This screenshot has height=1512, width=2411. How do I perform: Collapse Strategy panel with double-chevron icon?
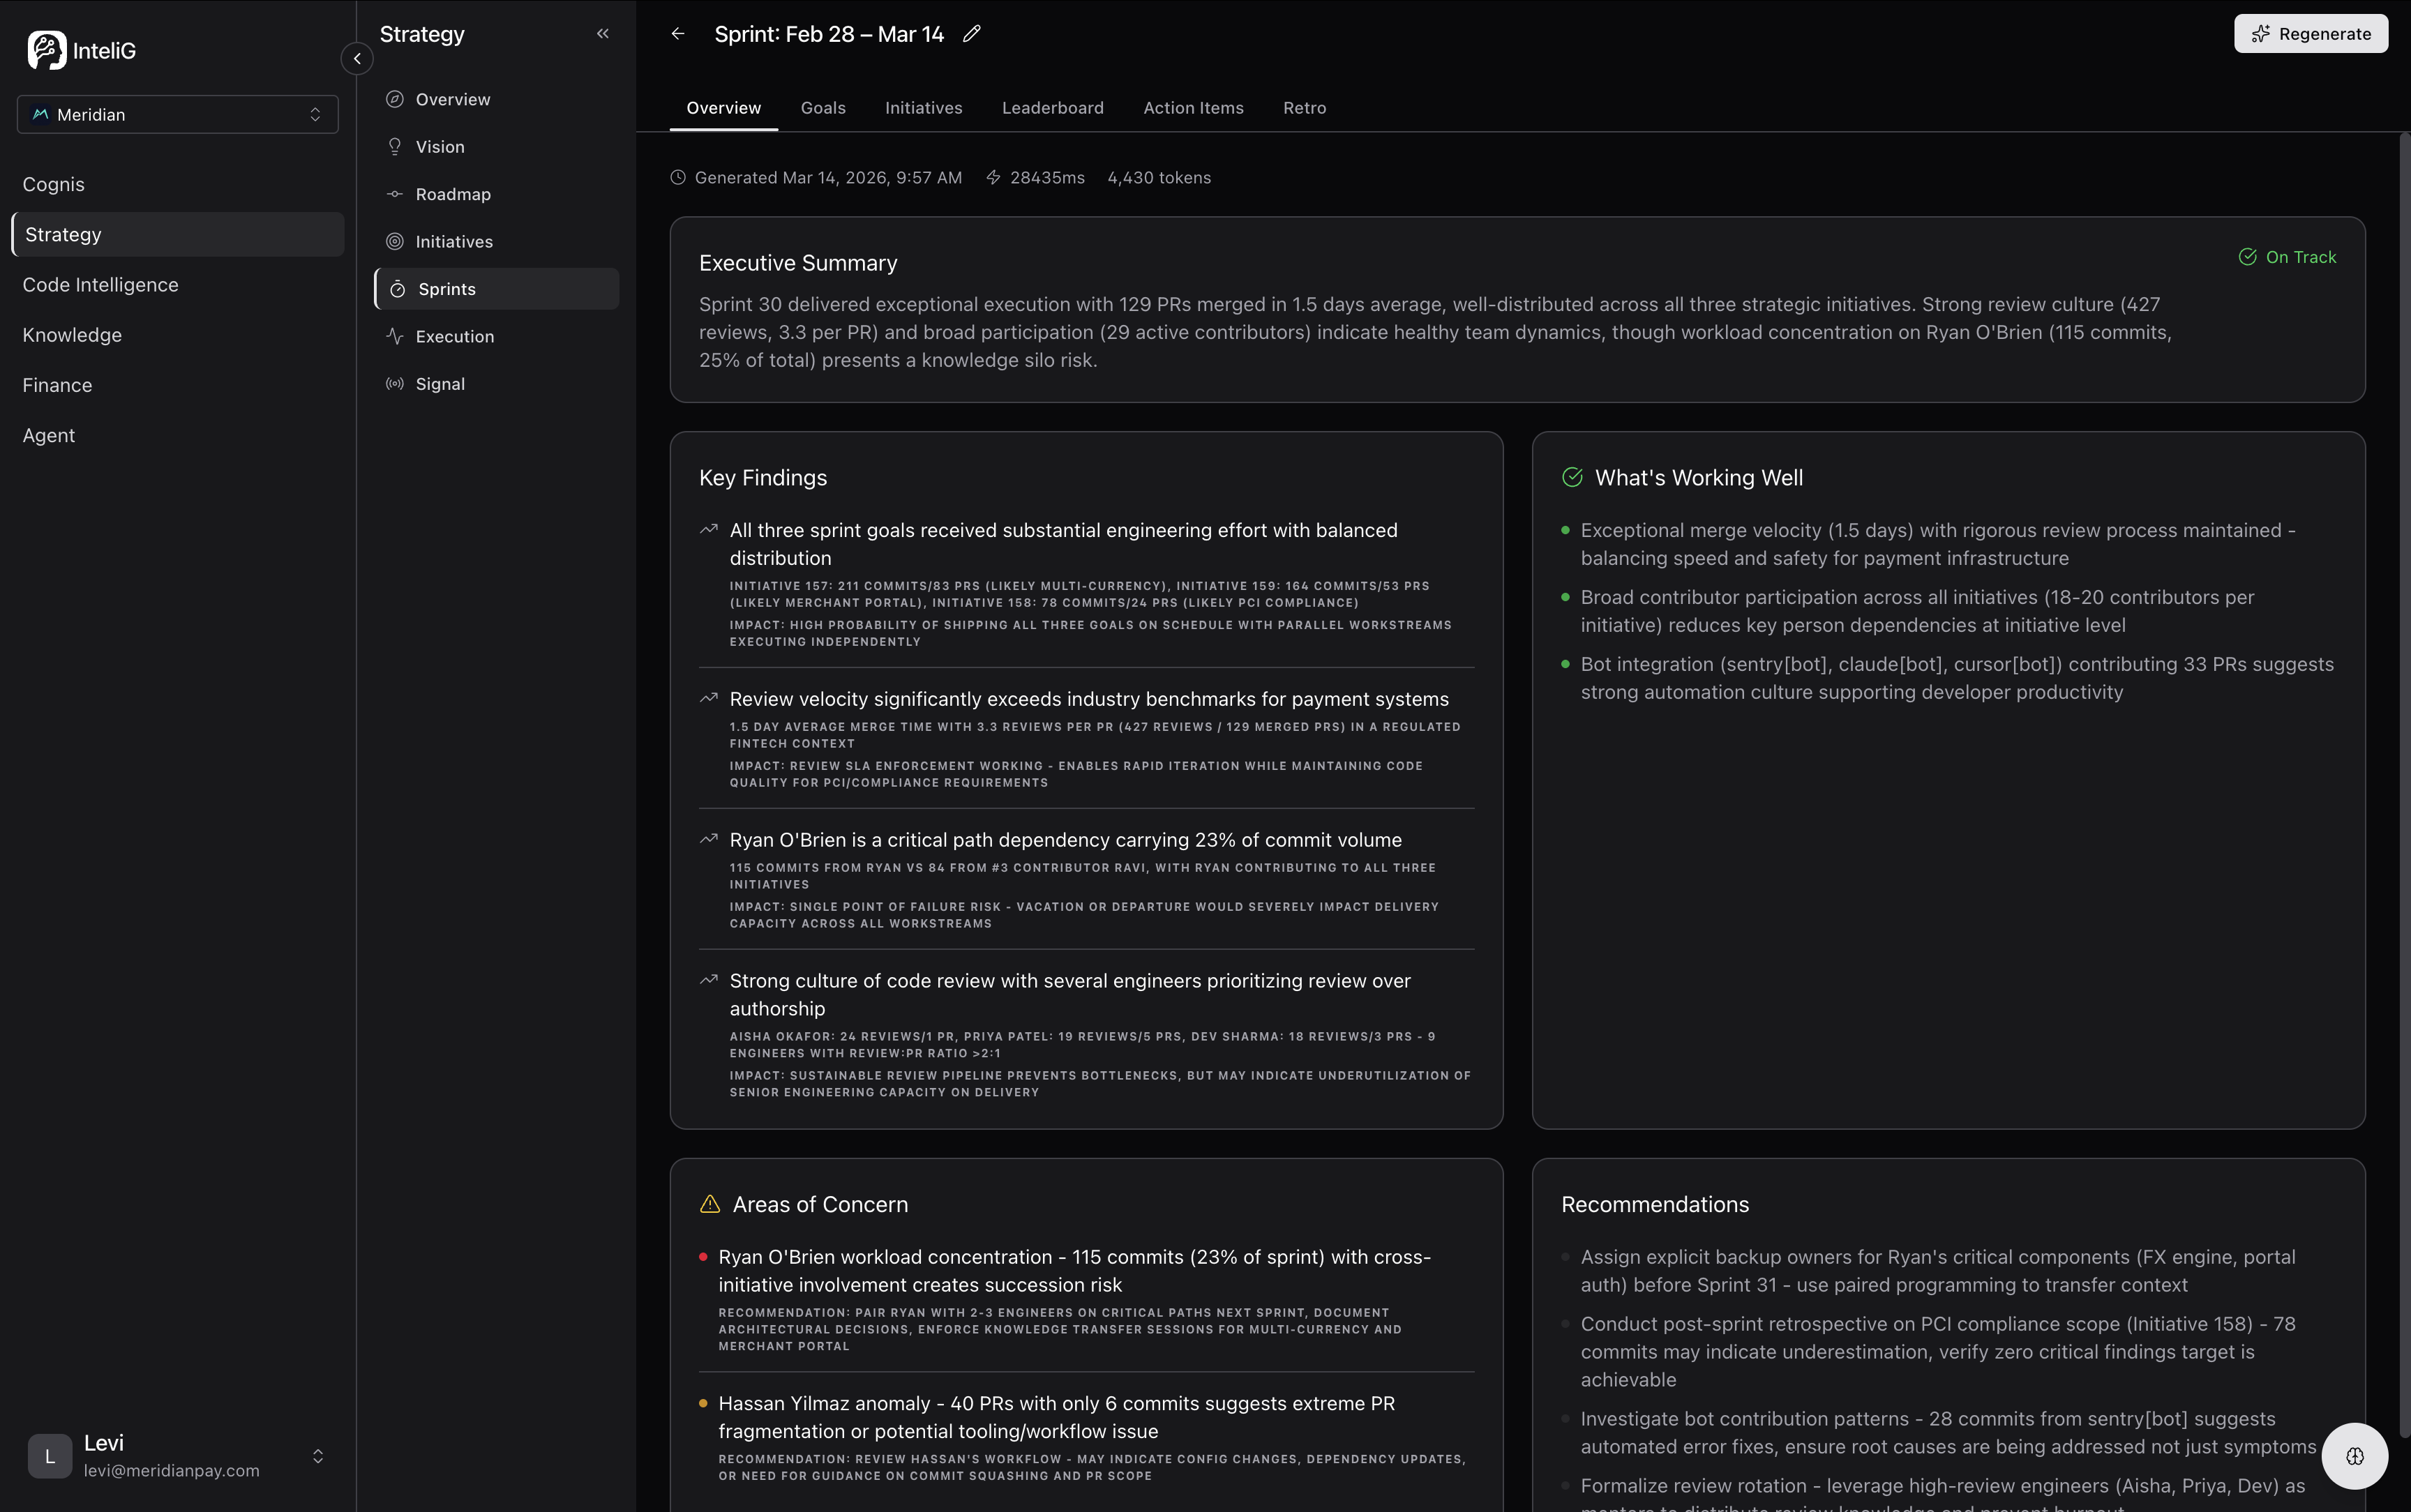pyautogui.click(x=602, y=34)
